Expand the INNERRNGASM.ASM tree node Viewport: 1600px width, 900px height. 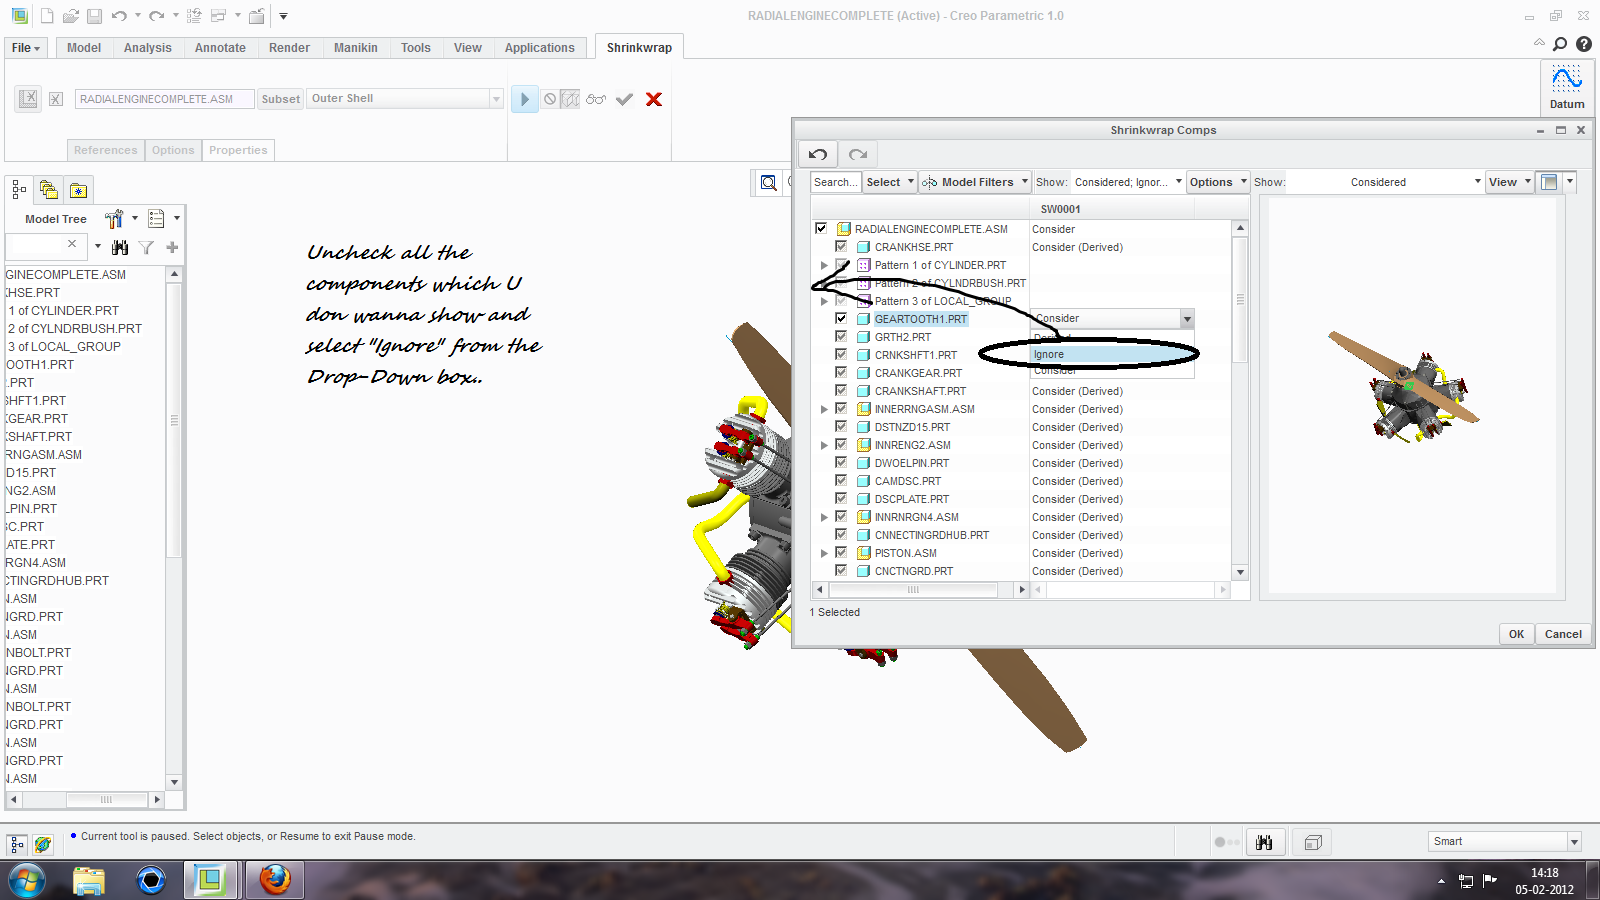pyautogui.click(x=824, y=409)
